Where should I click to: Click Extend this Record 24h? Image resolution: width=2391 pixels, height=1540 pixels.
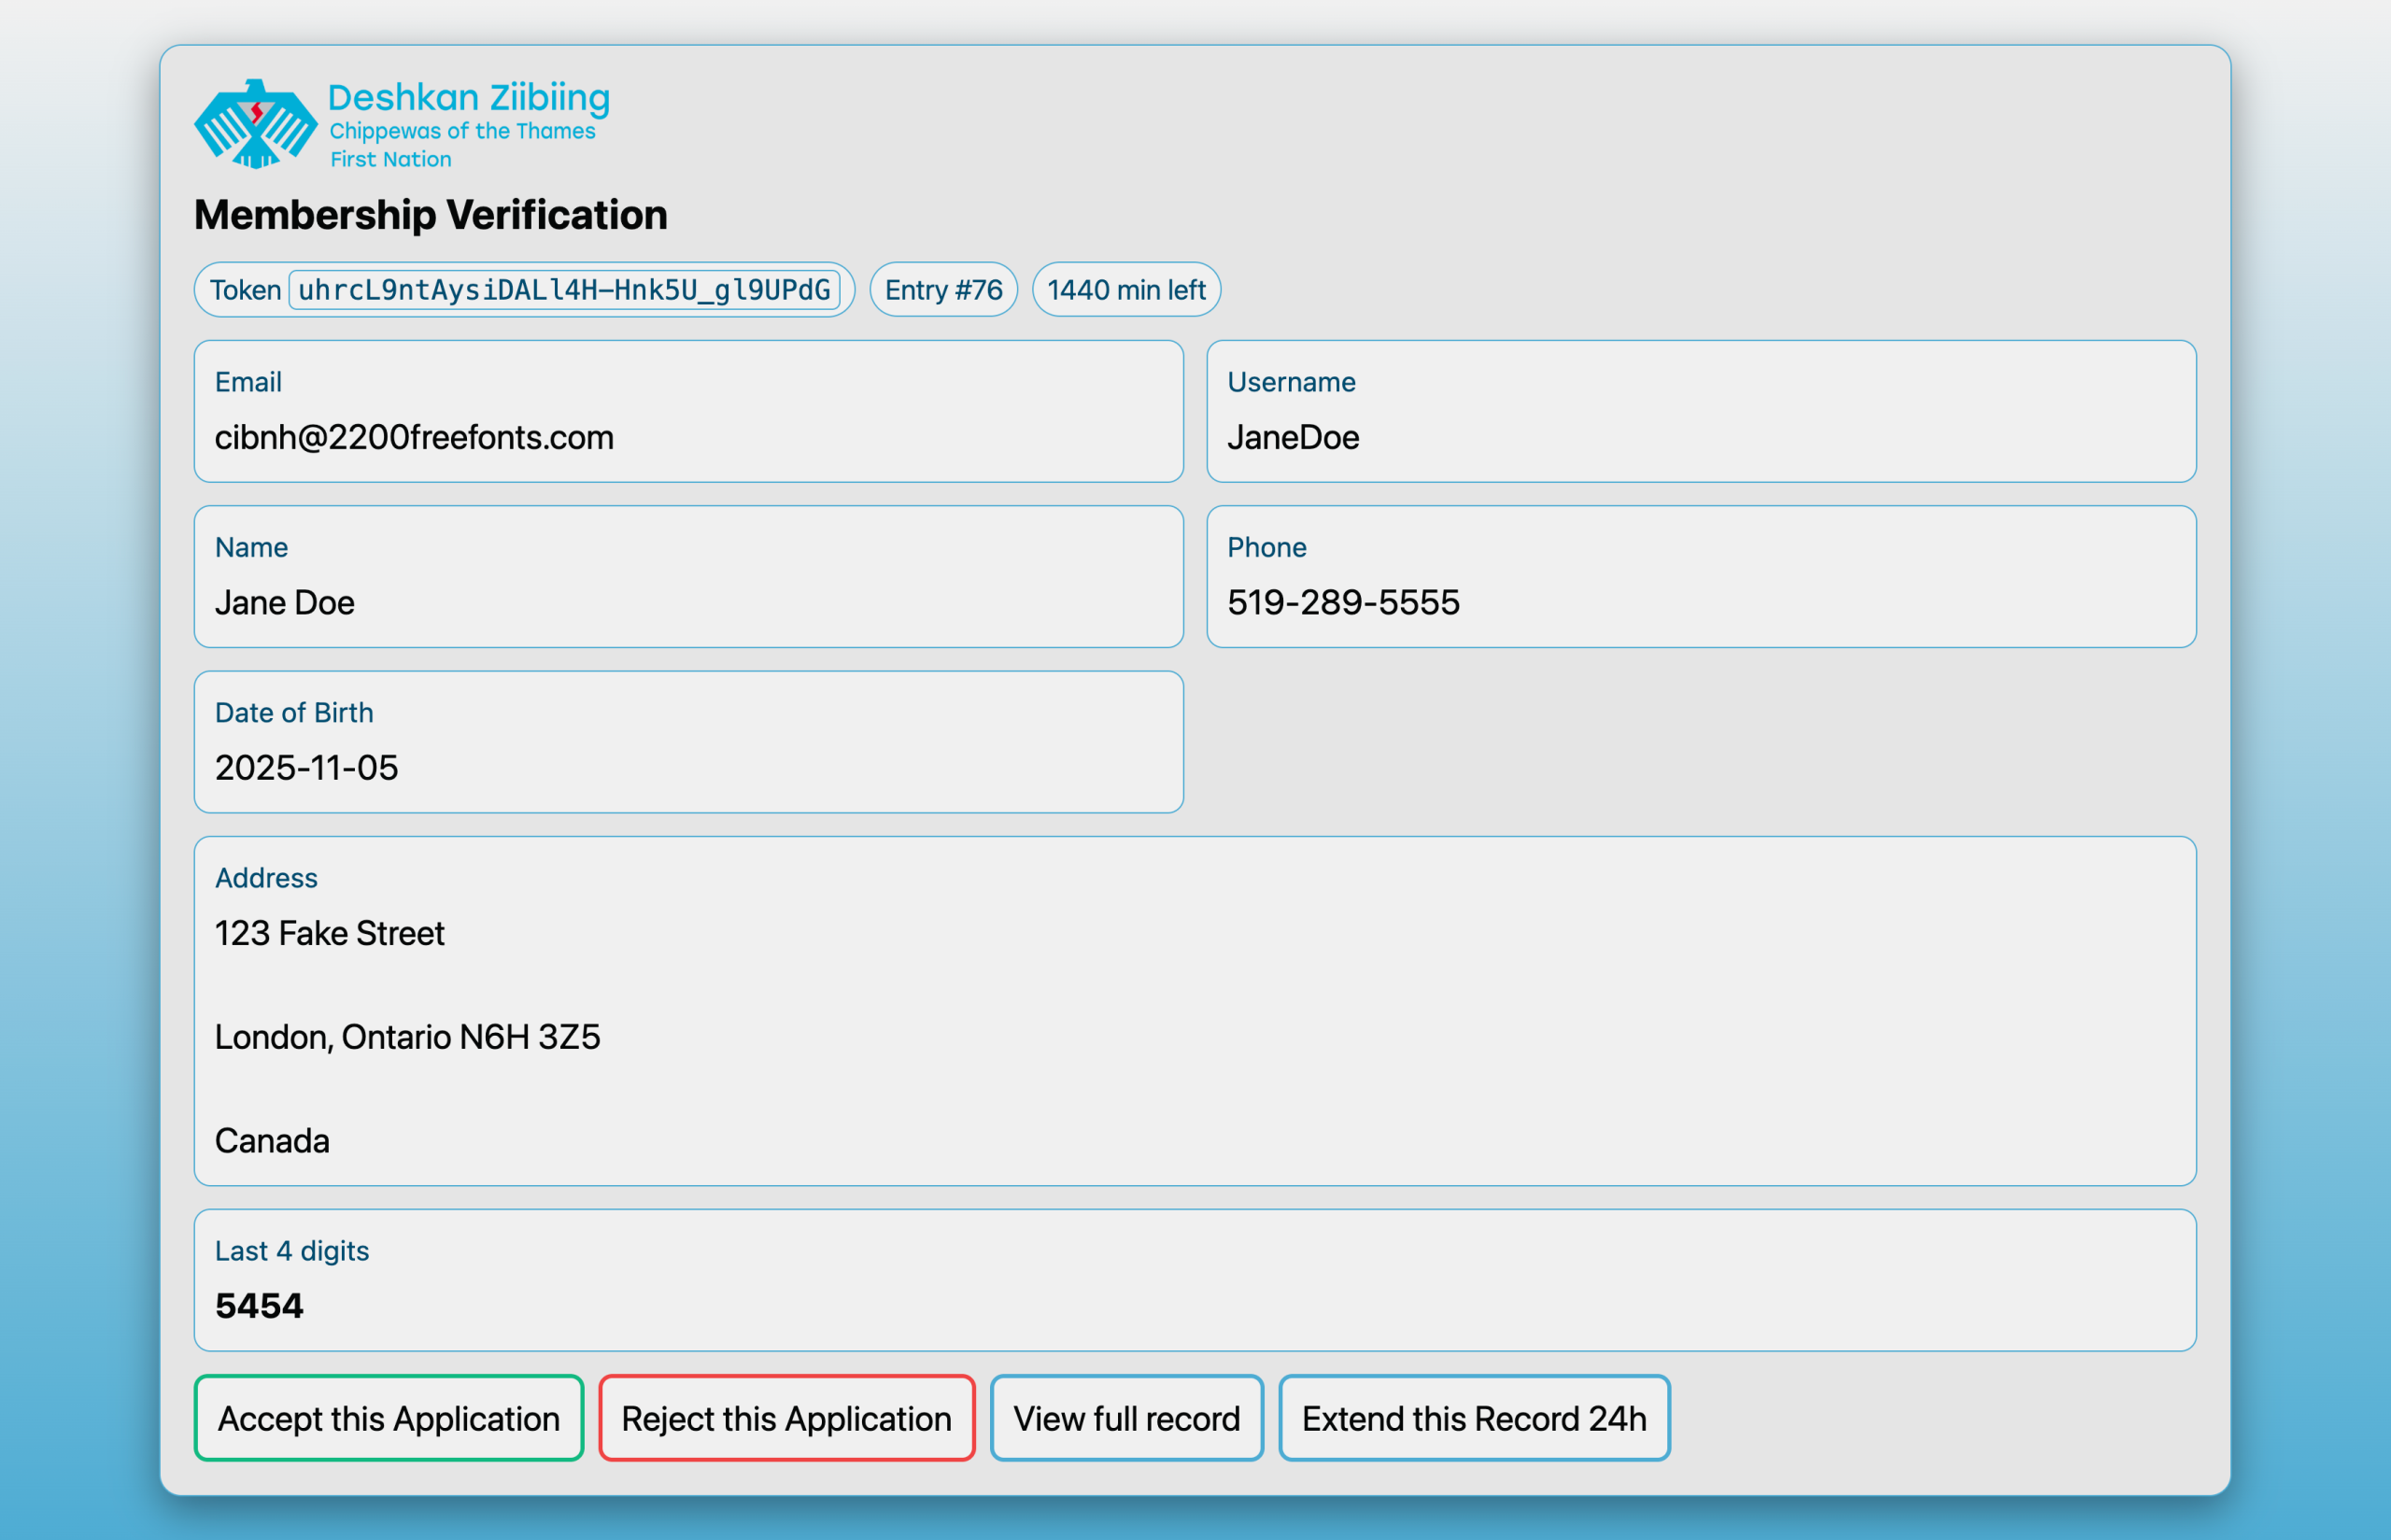tap(1473, 1418)
